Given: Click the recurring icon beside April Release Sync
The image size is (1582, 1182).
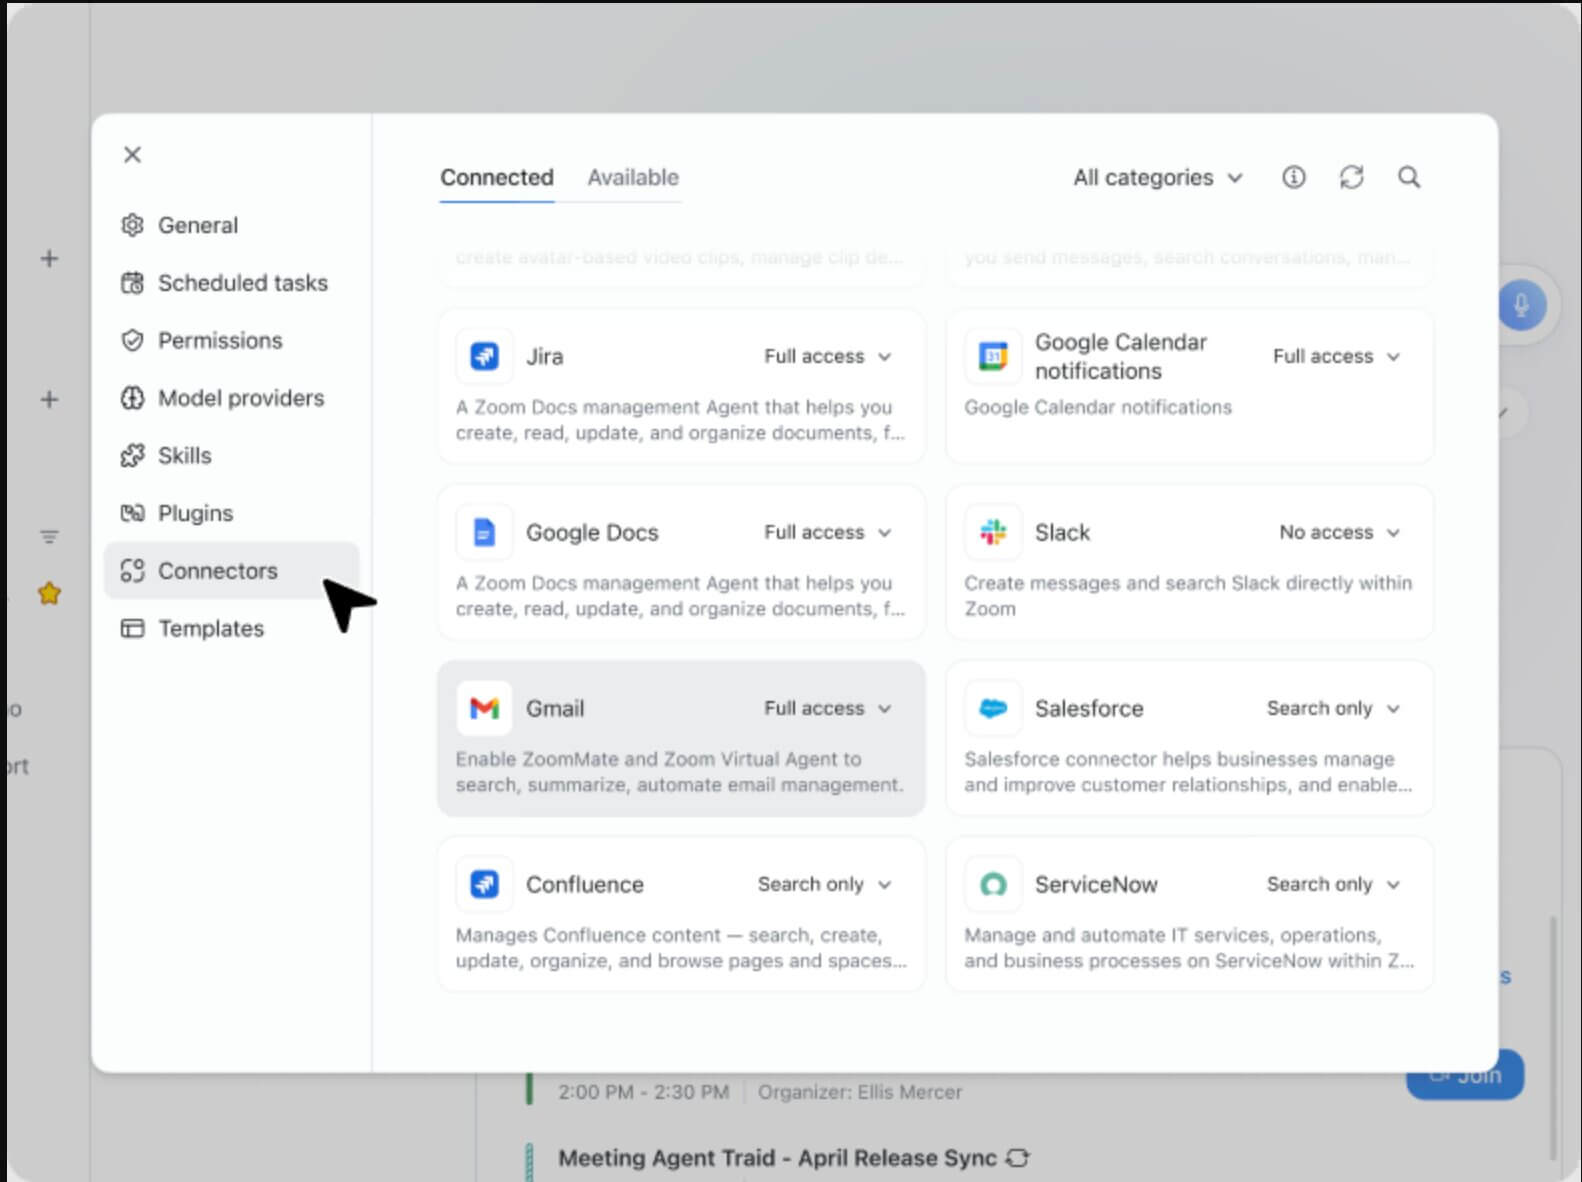Looking at the screenshot, I should tap(1017, 1158).
